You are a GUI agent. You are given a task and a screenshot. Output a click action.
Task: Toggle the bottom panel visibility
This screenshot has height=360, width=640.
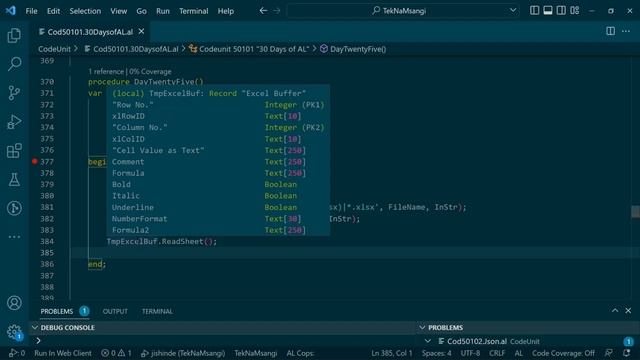coord(548,11)
